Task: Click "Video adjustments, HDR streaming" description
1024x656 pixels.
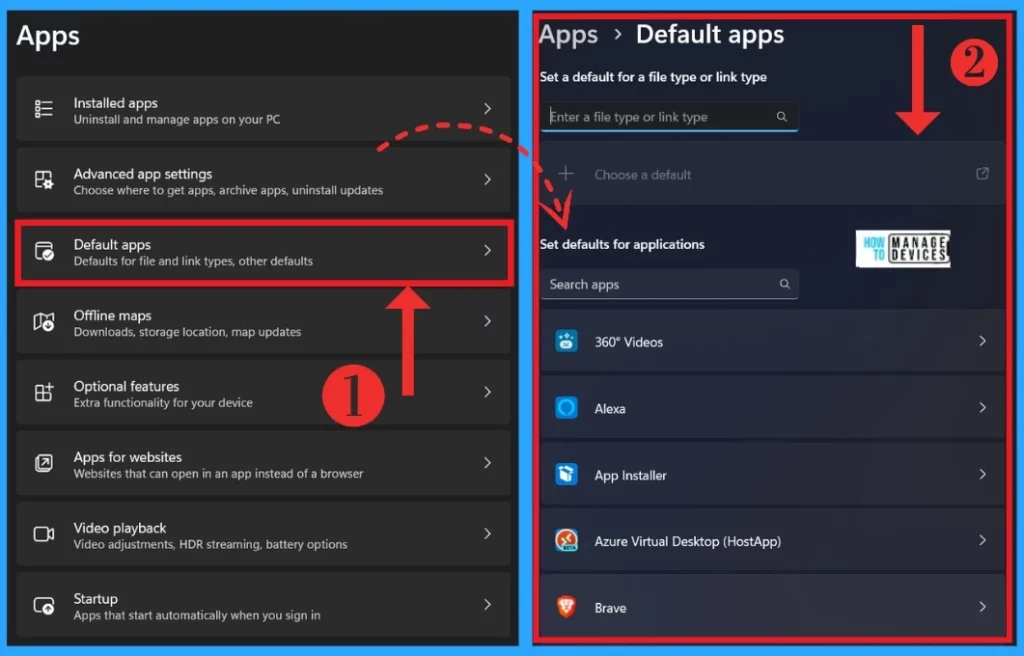Action: coord(210,544)
